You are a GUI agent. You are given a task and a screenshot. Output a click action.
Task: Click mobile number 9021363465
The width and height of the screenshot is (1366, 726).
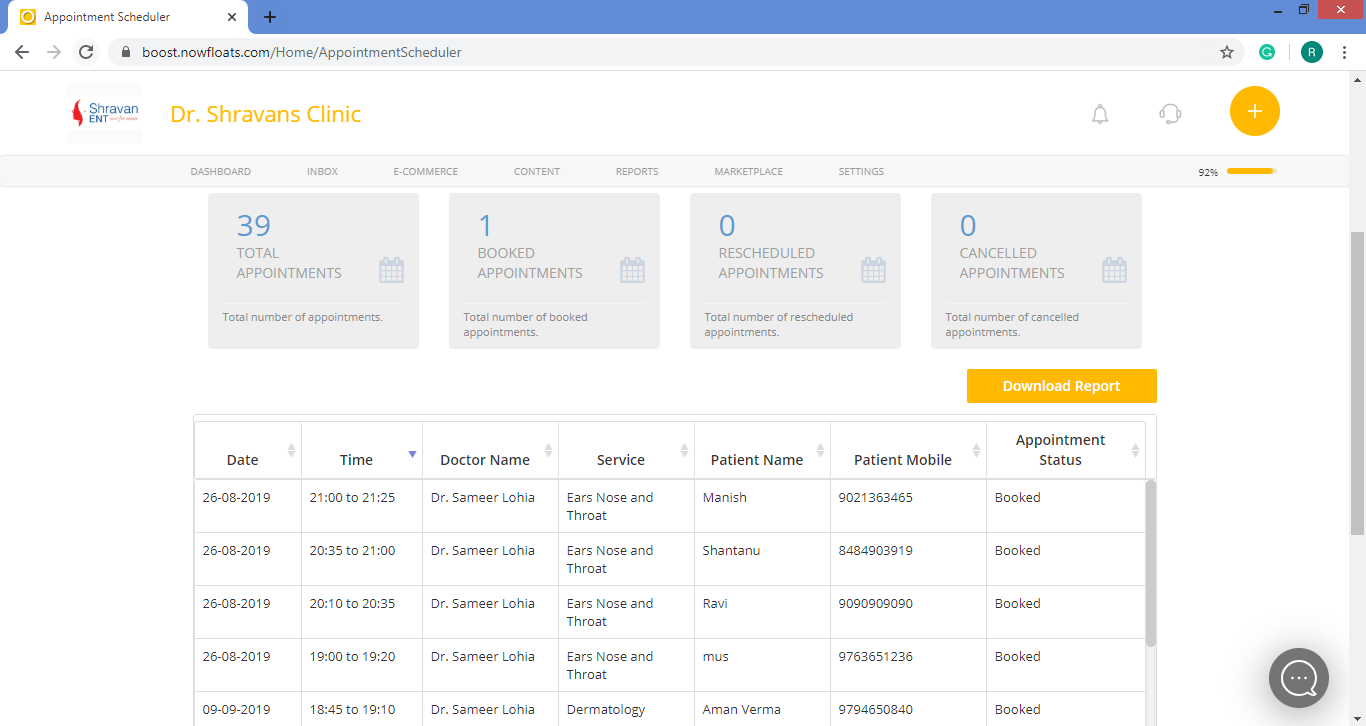(876, 497)
